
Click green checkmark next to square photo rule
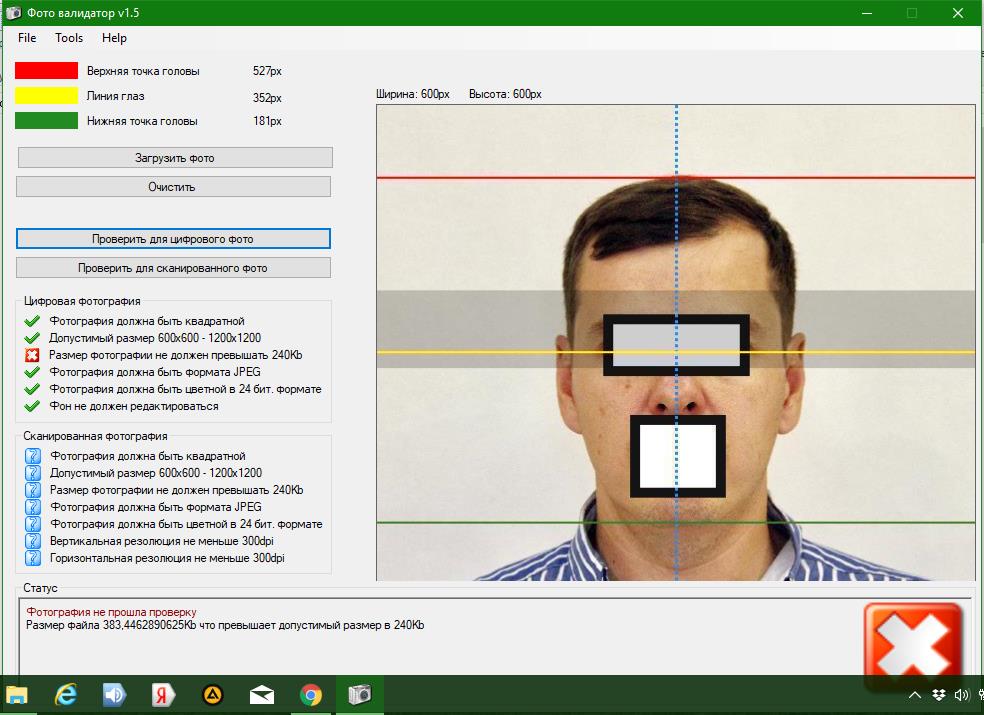tap(32, 321)
